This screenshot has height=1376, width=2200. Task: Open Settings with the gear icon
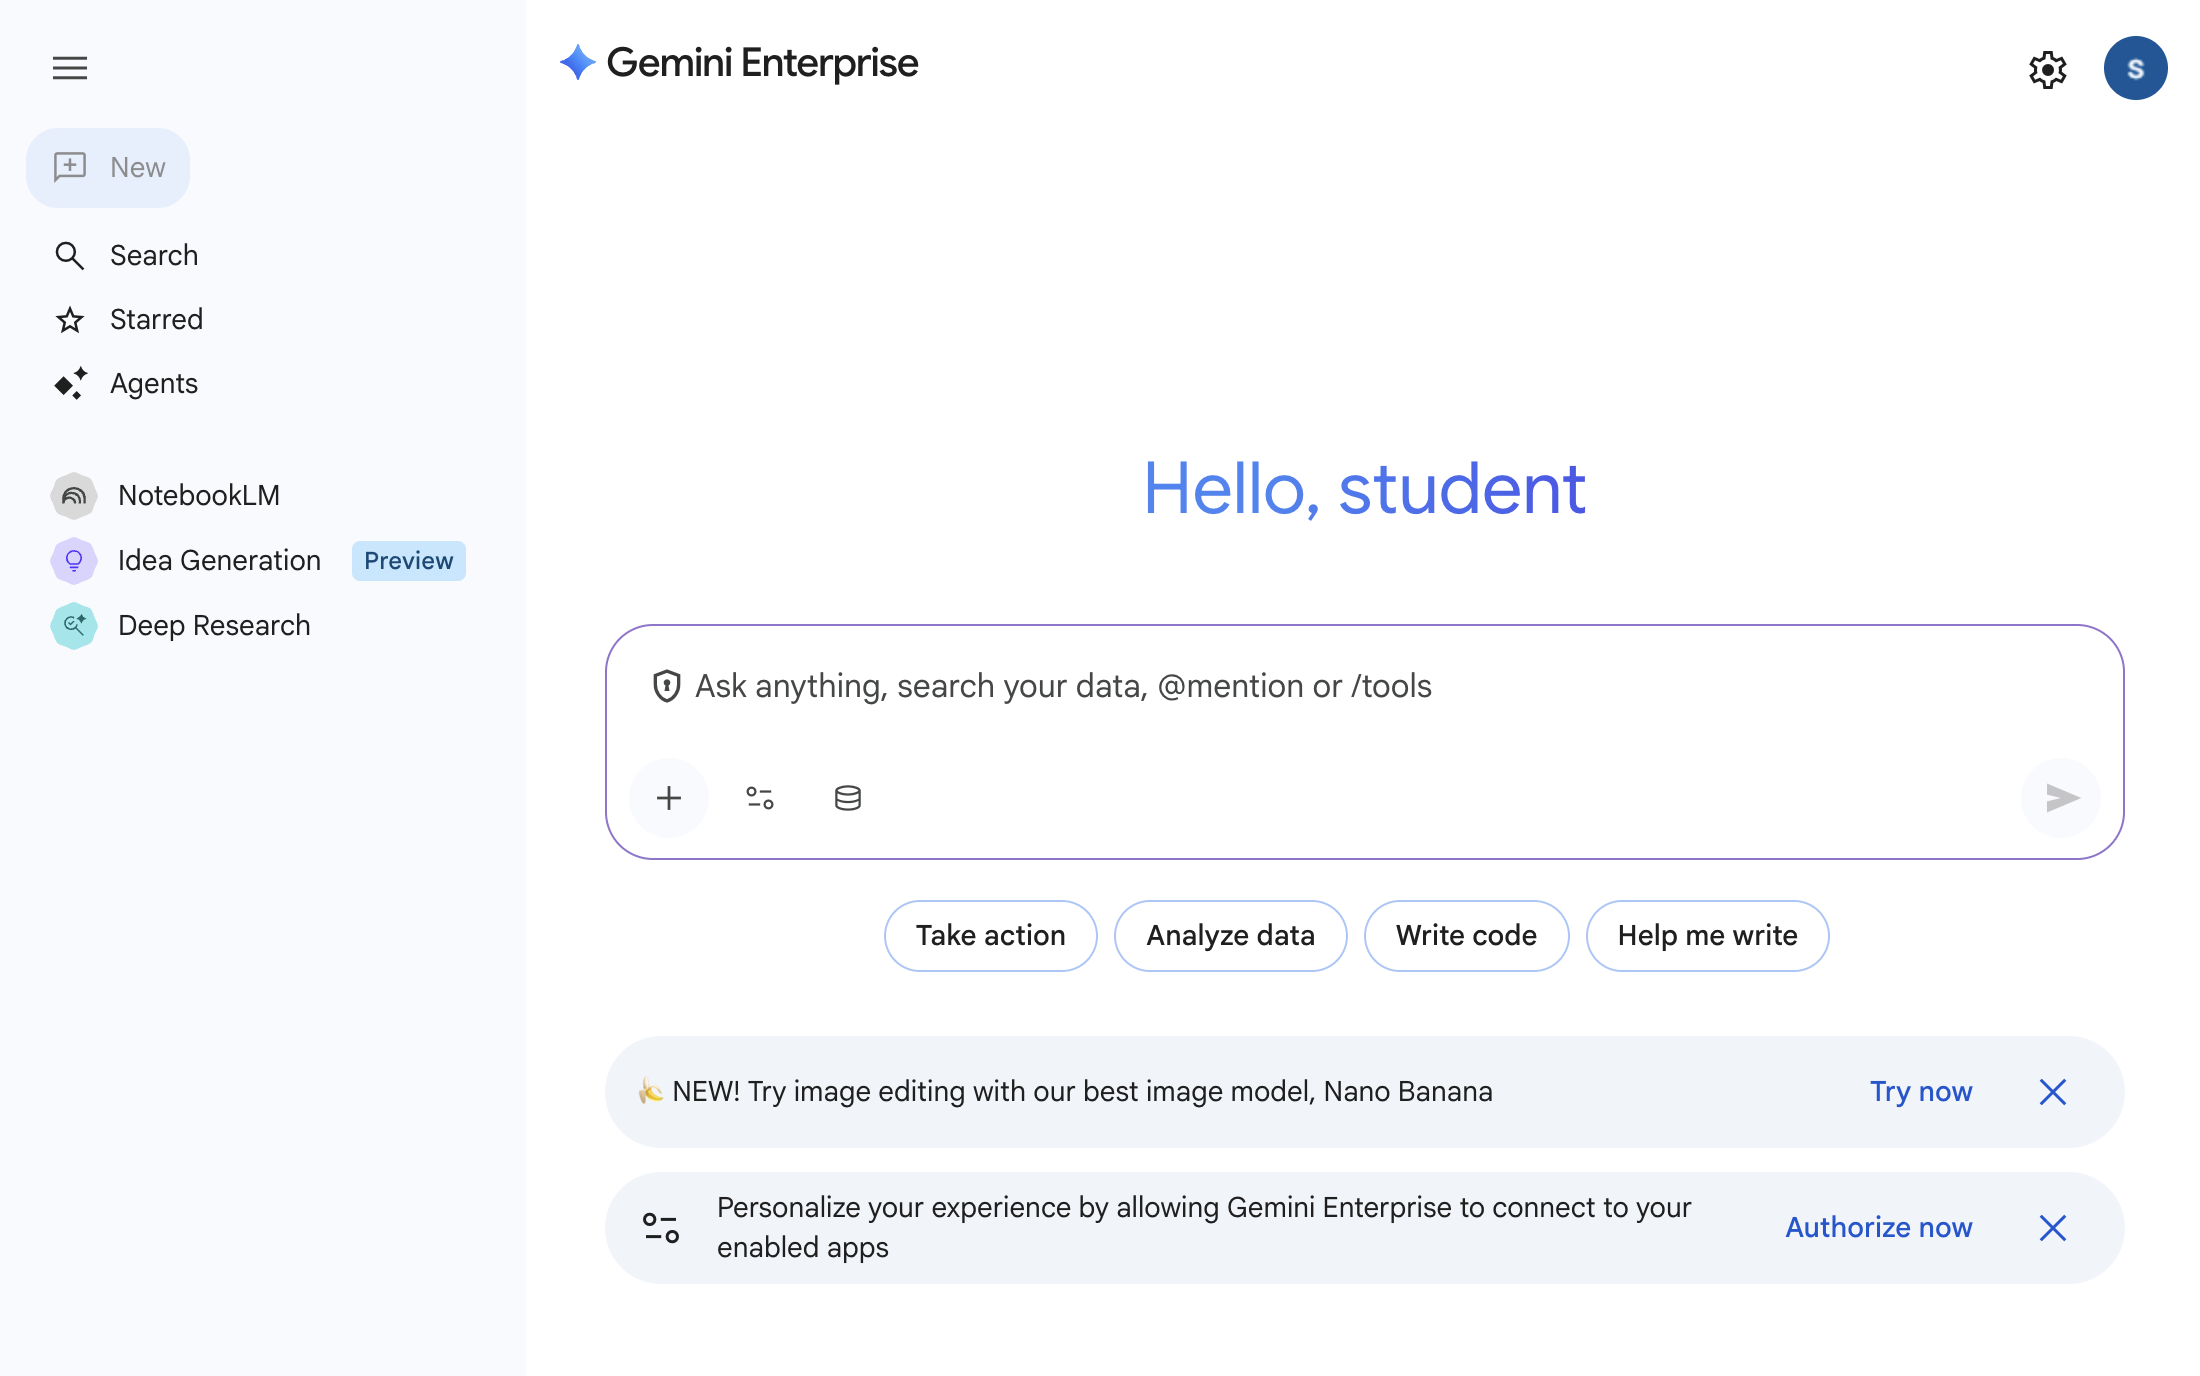coord(2048,69)
